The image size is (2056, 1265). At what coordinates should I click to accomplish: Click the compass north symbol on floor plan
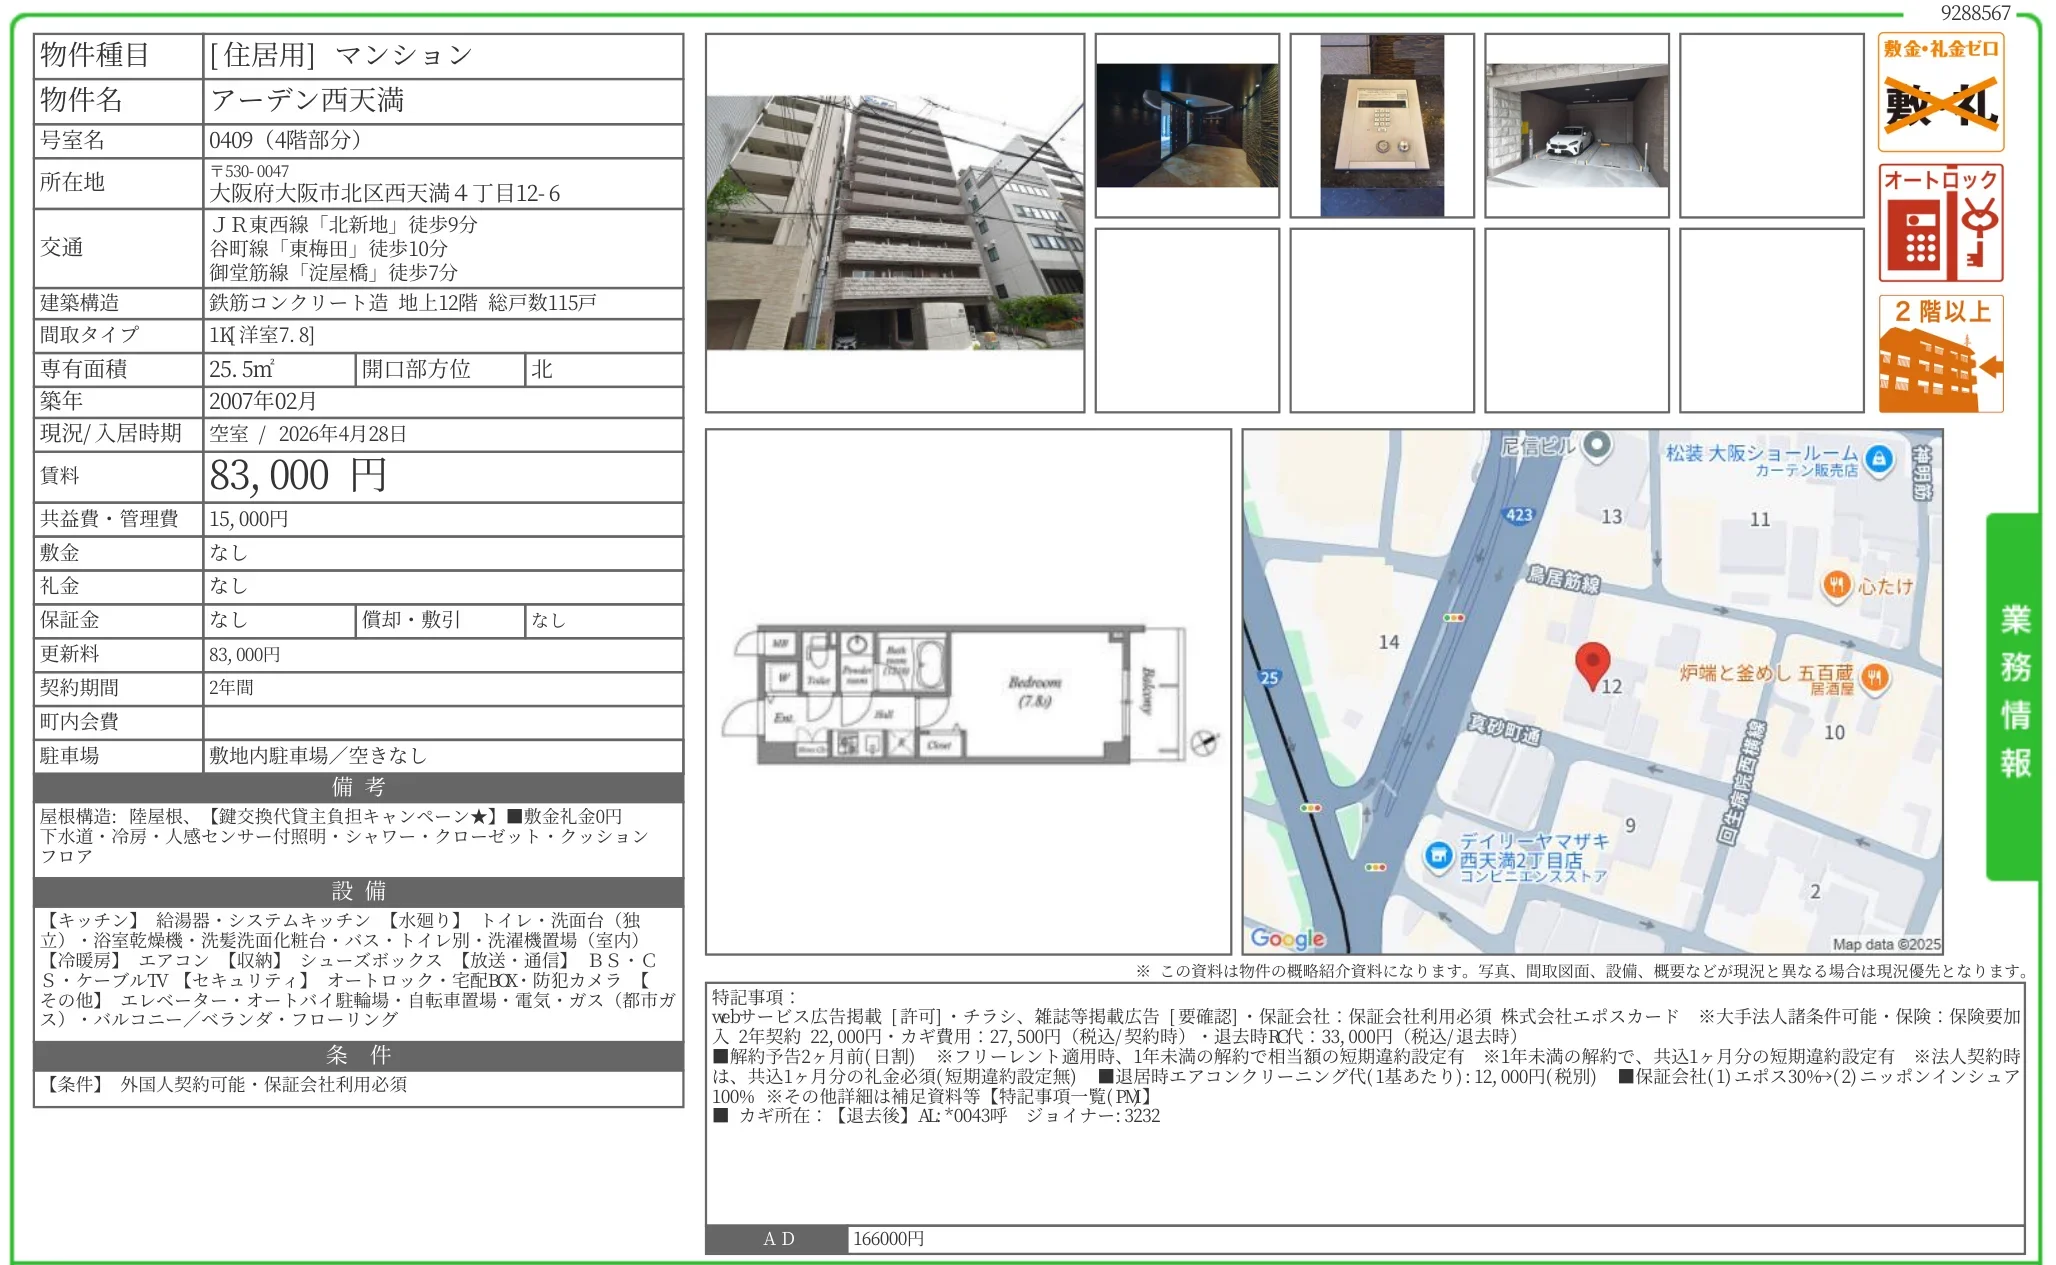1204,743
